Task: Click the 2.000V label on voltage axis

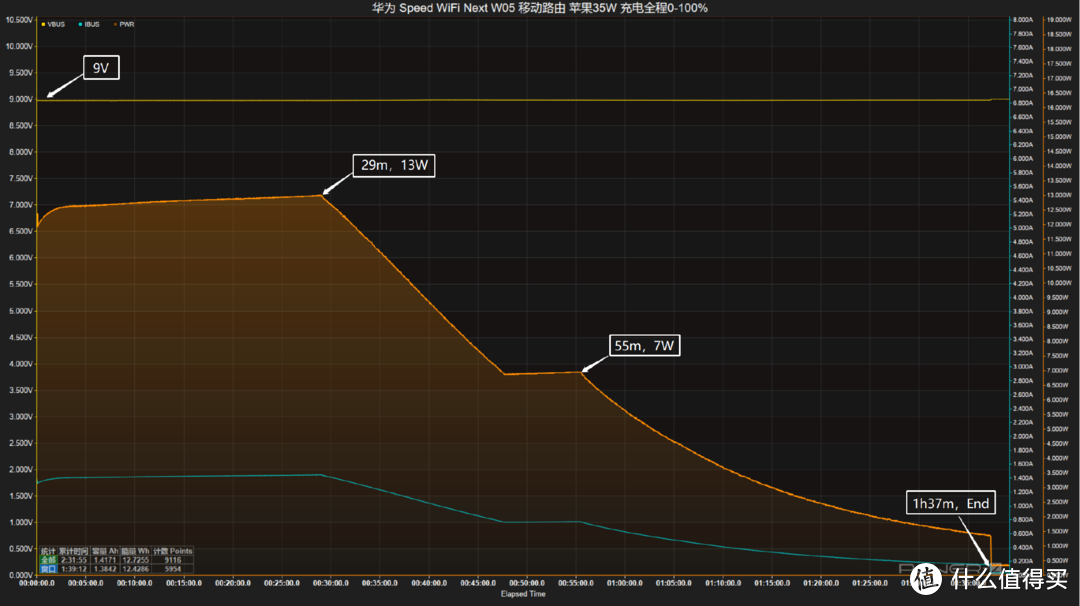Action: 21,470
